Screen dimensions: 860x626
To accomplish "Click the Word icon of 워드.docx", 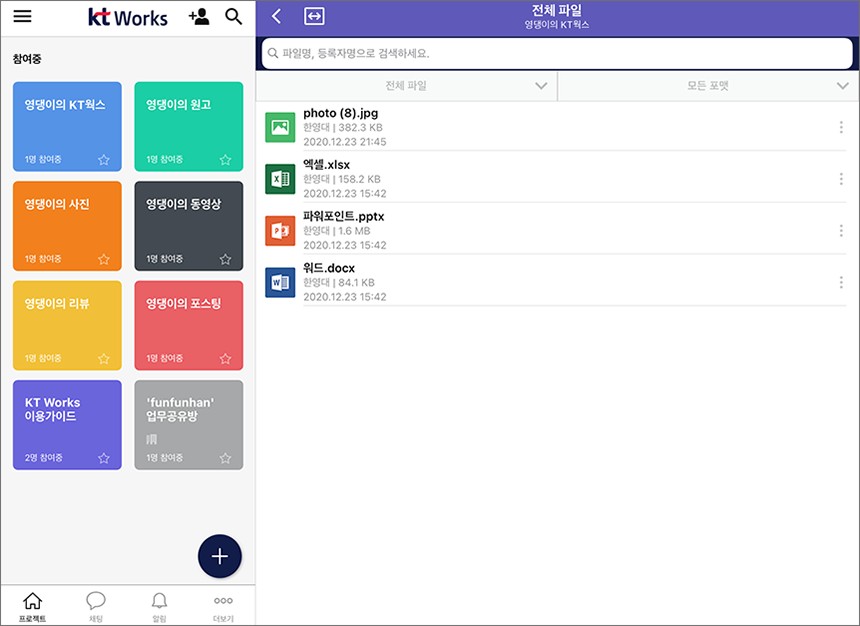I will pos(280,283).
